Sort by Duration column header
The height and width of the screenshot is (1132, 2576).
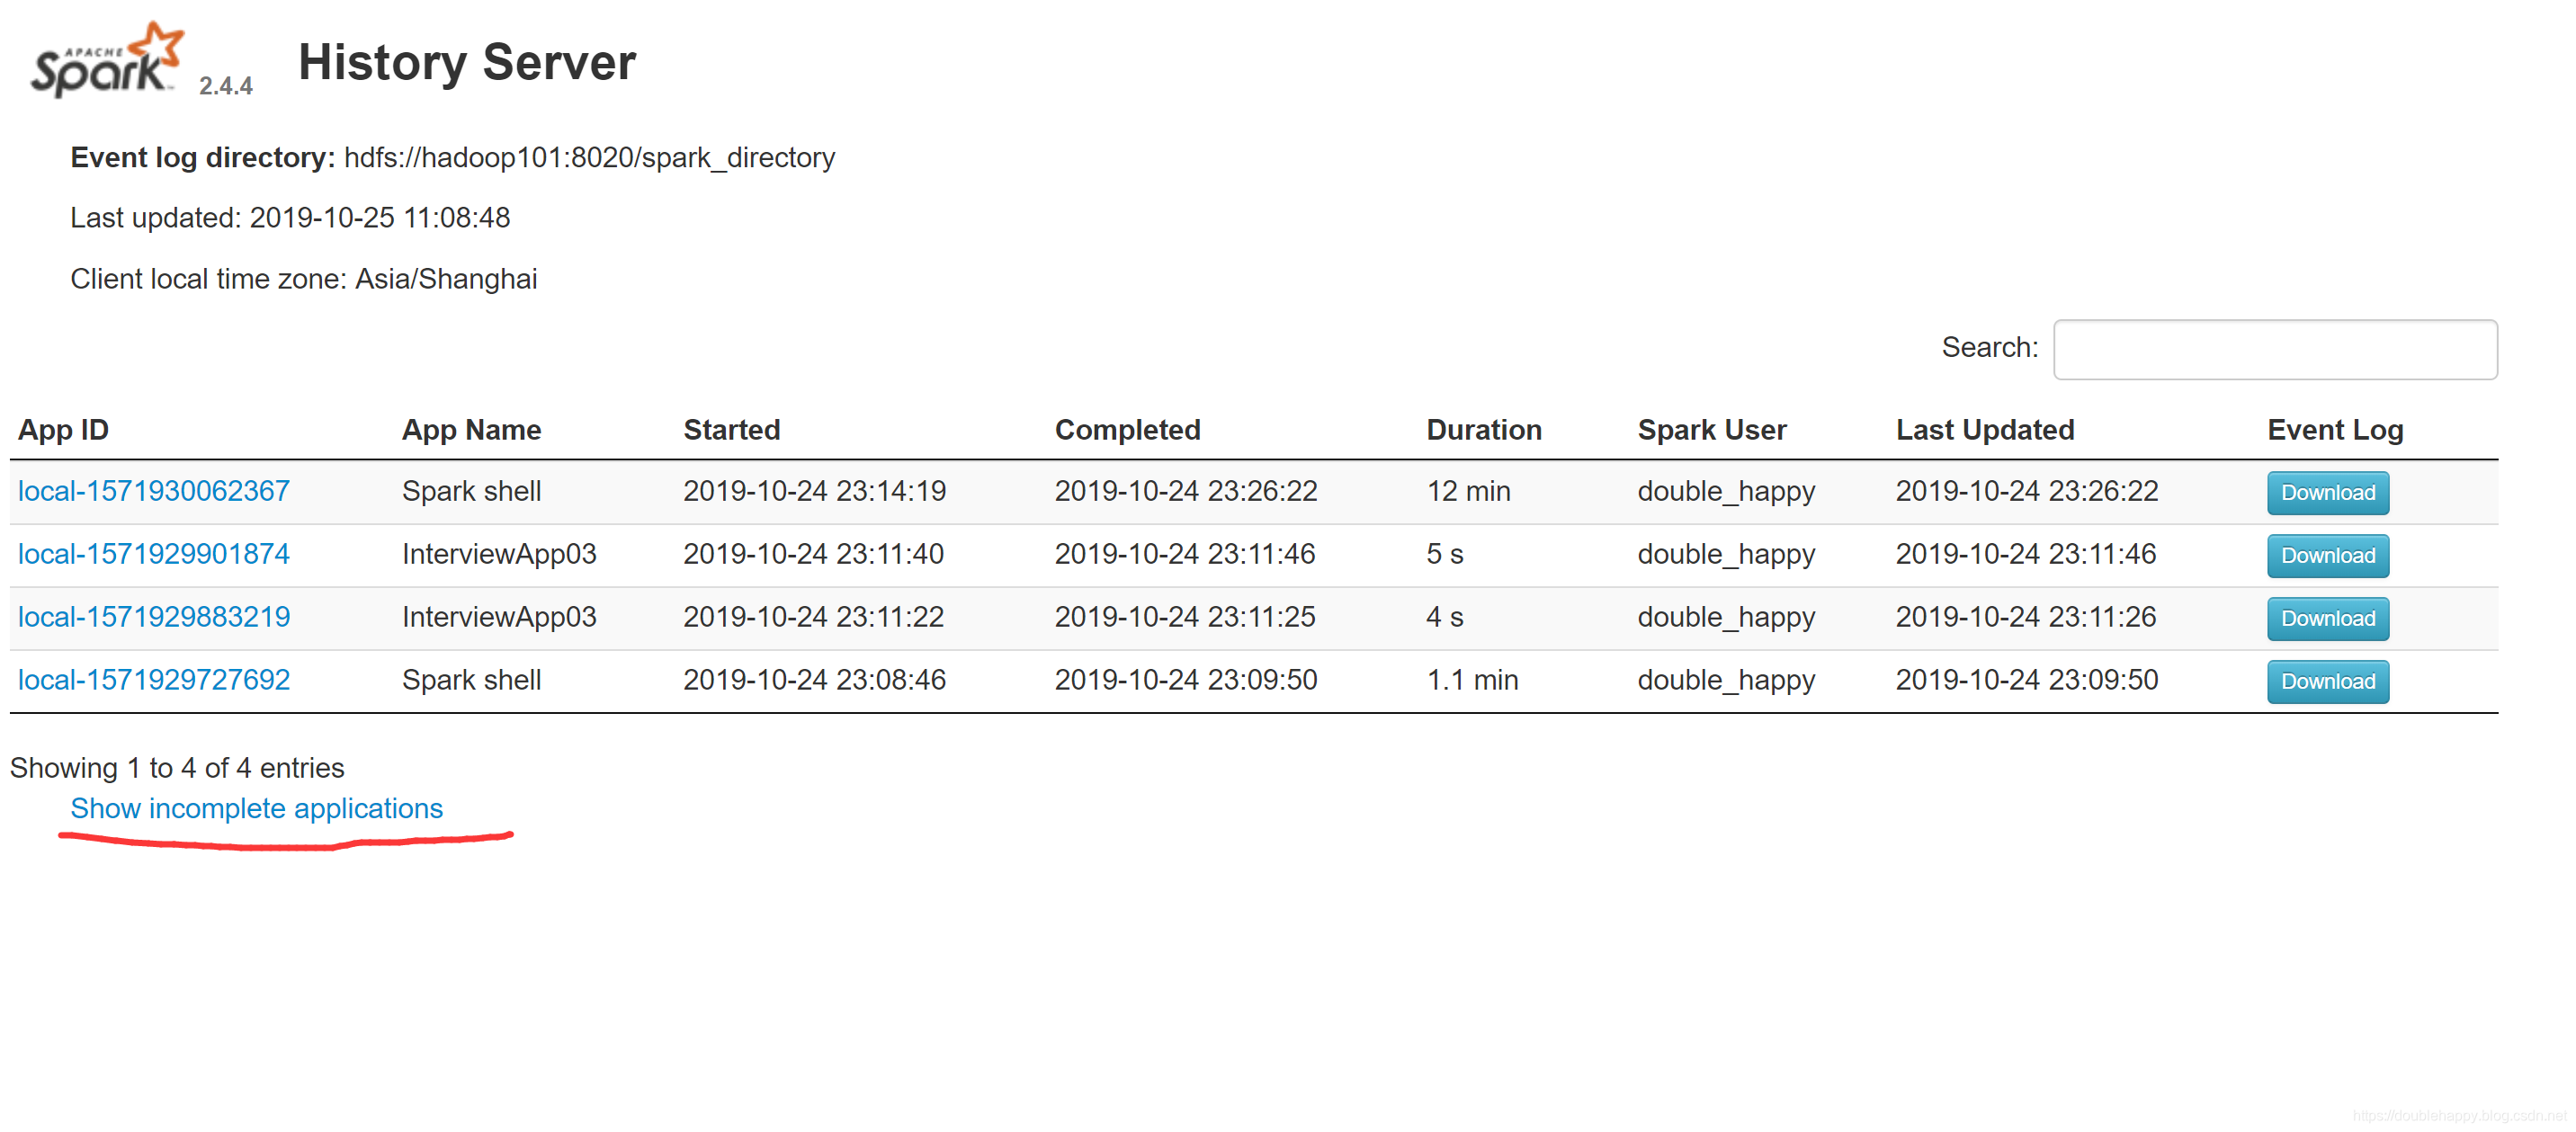1483,430
